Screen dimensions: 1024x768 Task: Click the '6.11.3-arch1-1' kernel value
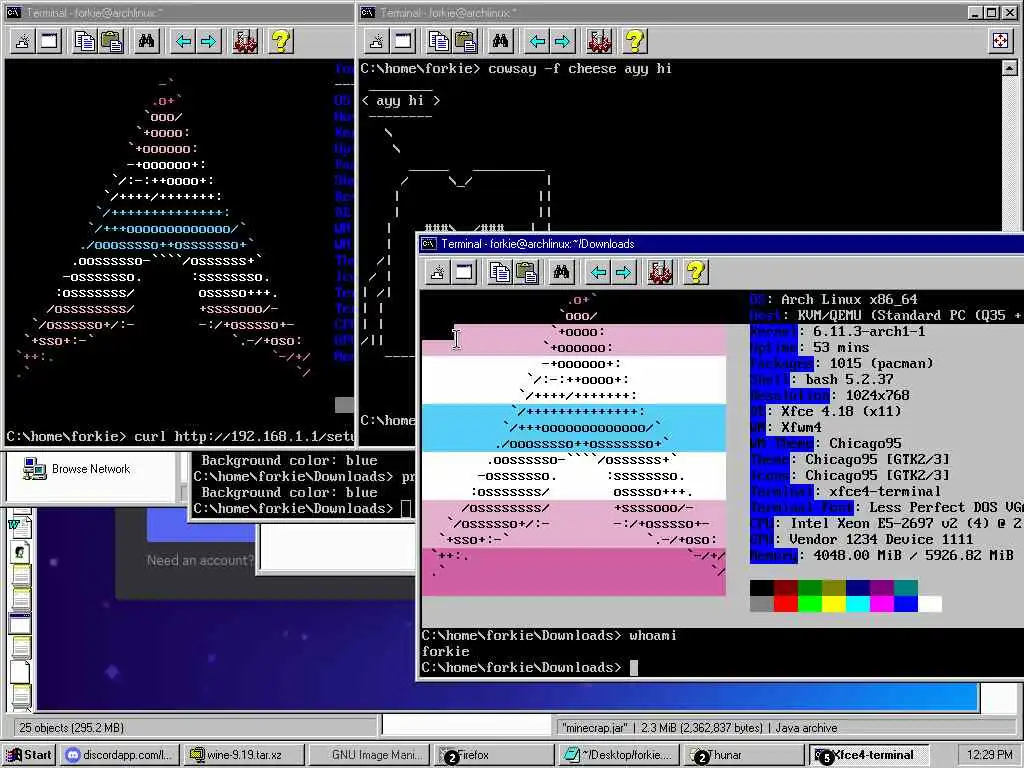(869, 331)
